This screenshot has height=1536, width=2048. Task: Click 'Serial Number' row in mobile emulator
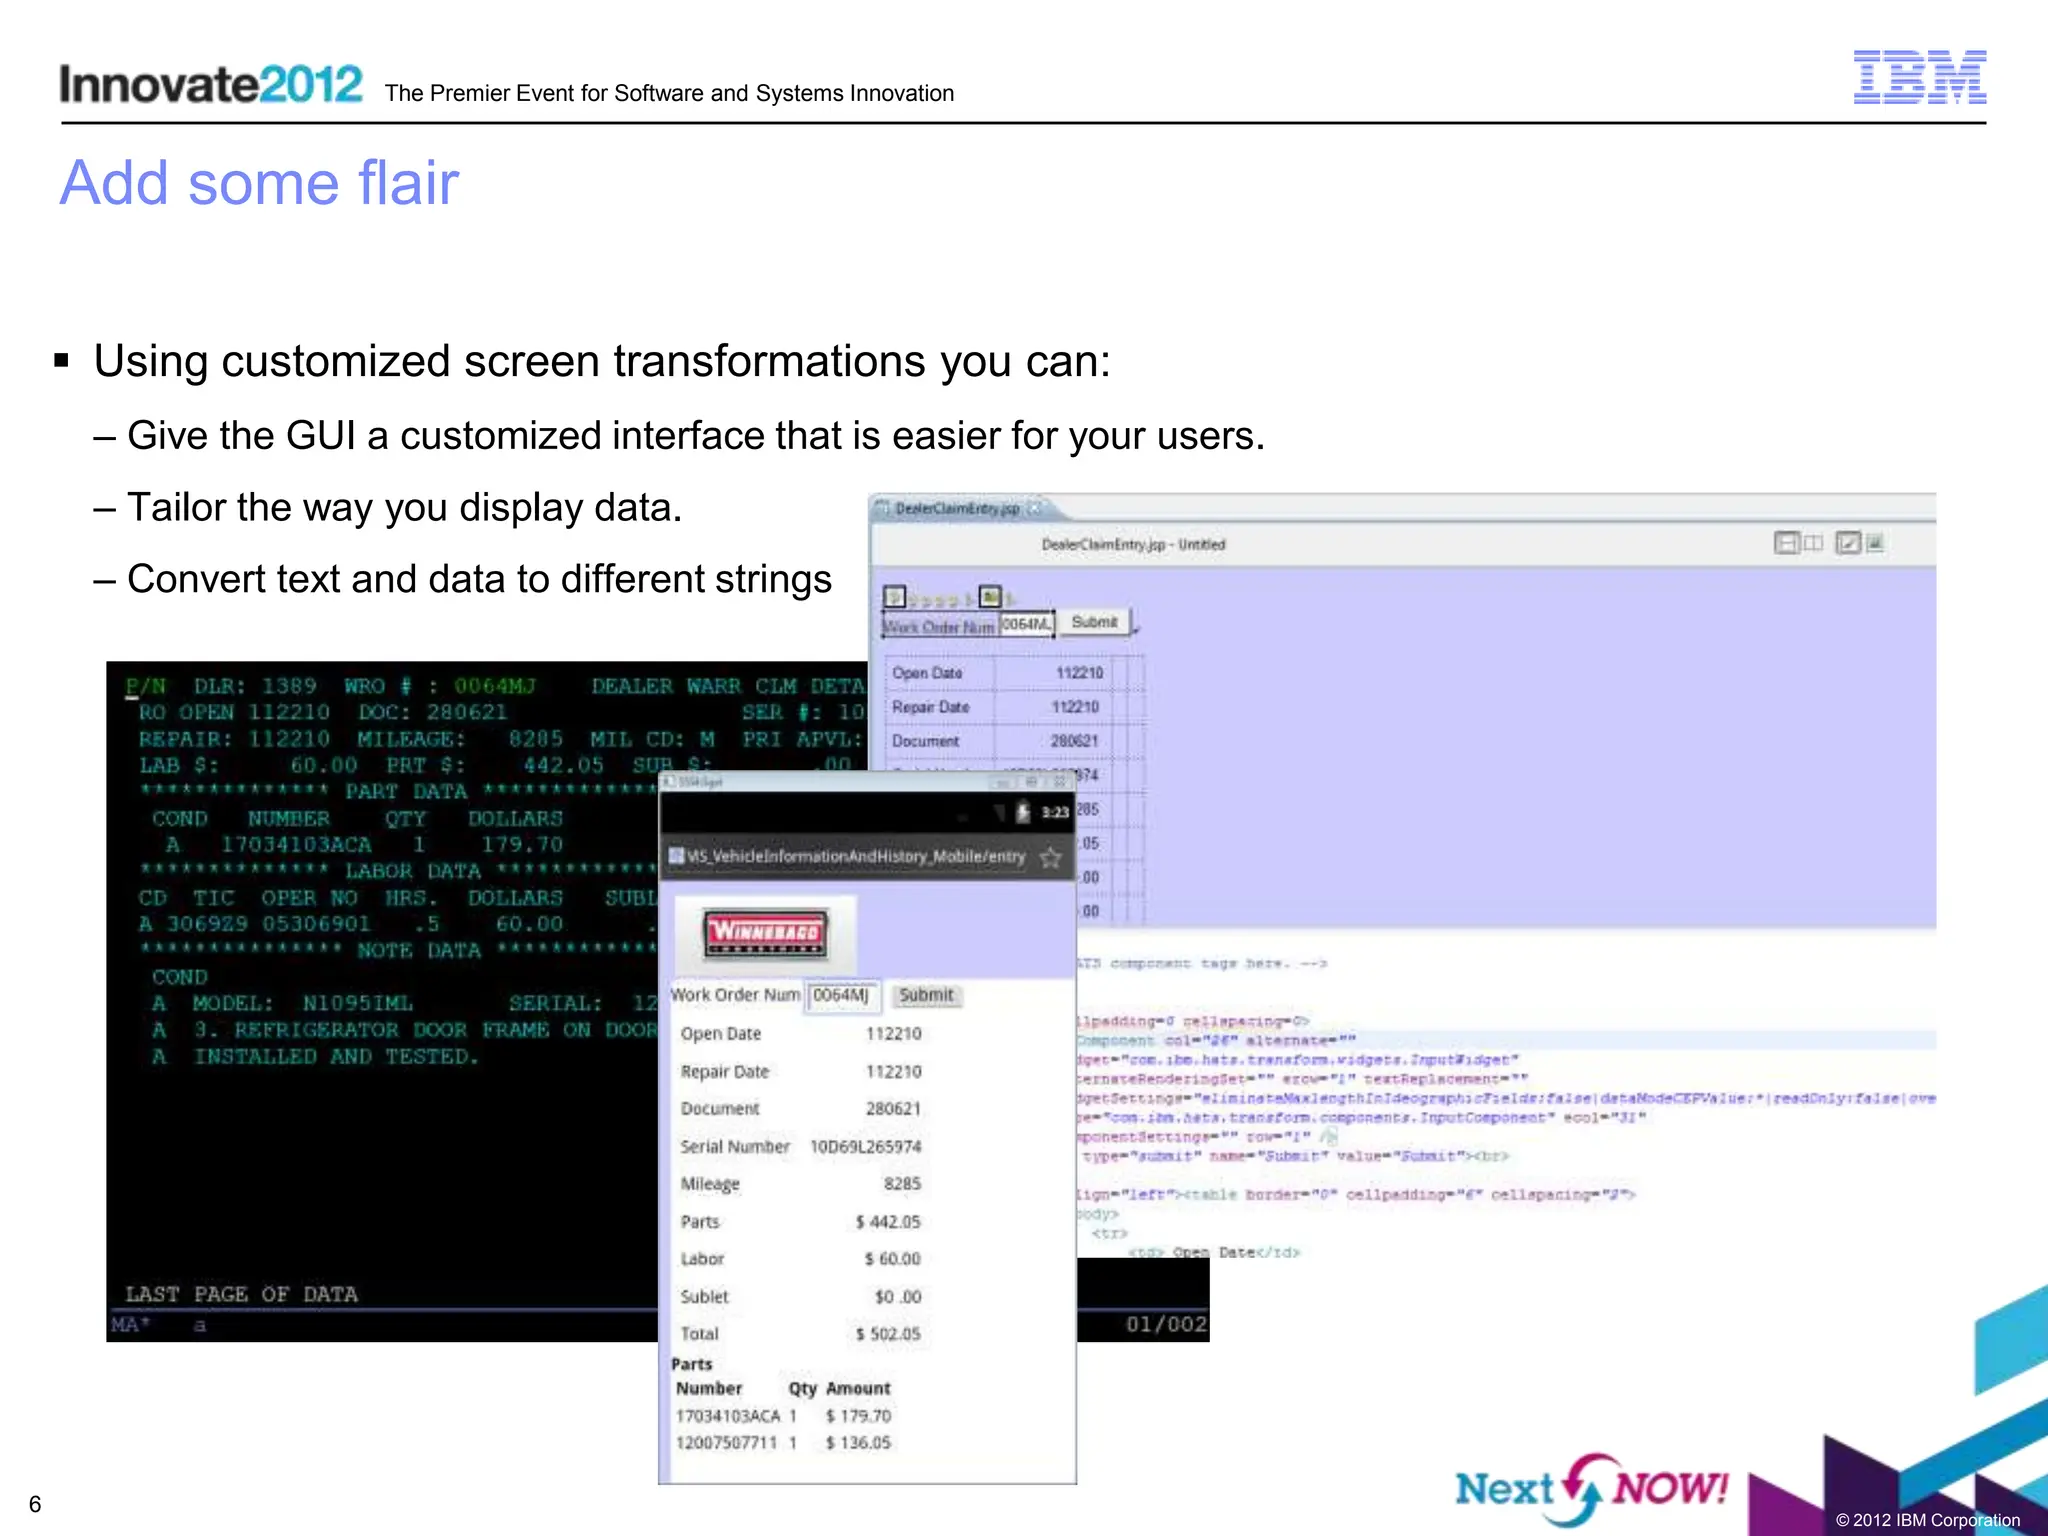click(x=801, y=1147)
